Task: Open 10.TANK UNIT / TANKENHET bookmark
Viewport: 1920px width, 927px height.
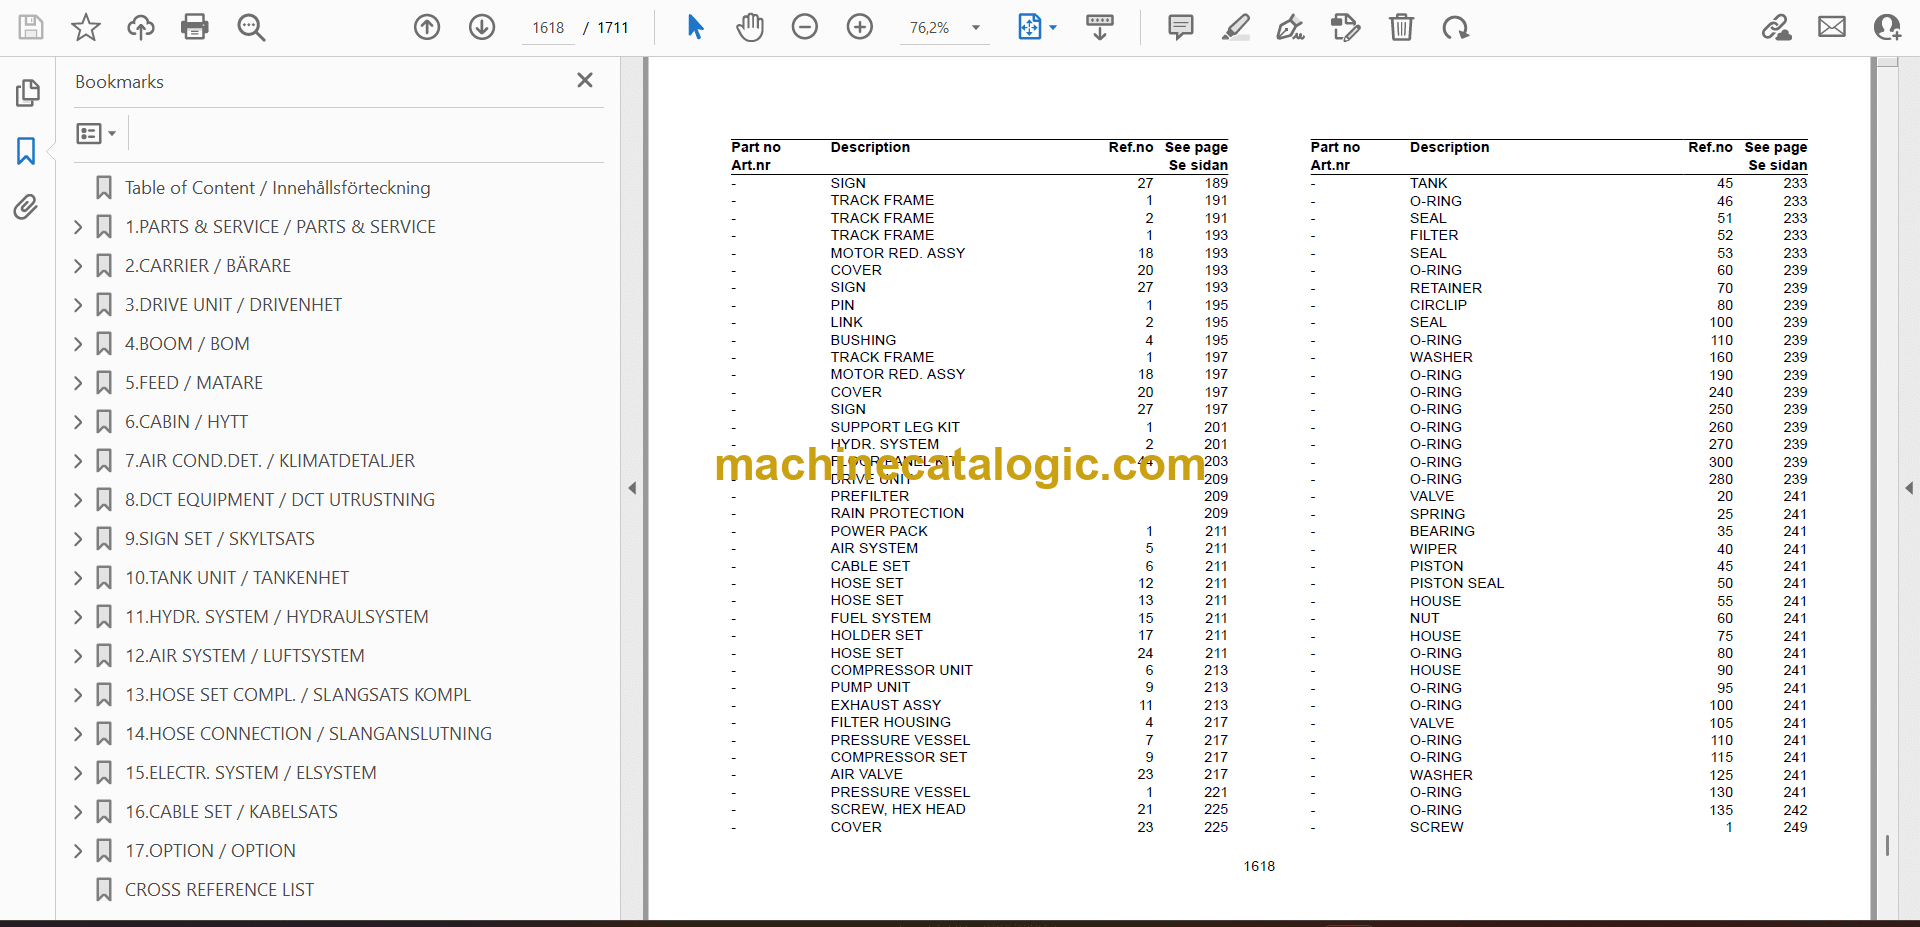Action: click(x=237, y=578)
